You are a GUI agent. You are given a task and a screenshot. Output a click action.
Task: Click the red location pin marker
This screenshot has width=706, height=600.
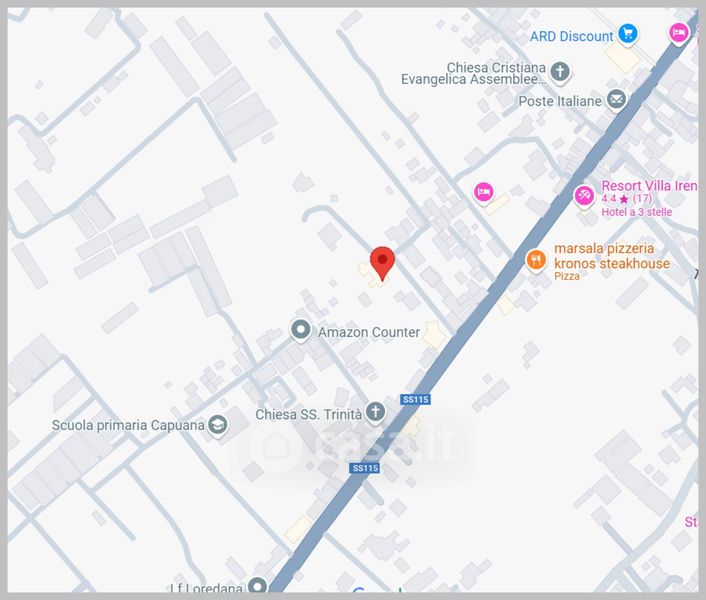382,263
